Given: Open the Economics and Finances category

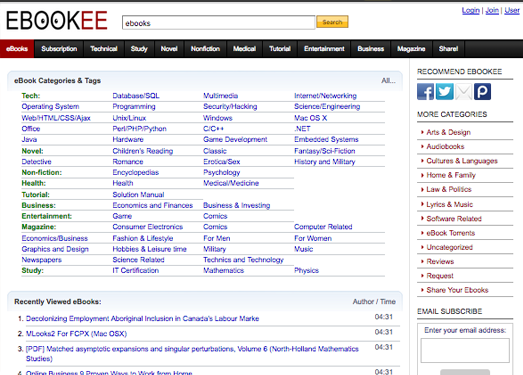Looking at the screenshot, I should point(152,206).
